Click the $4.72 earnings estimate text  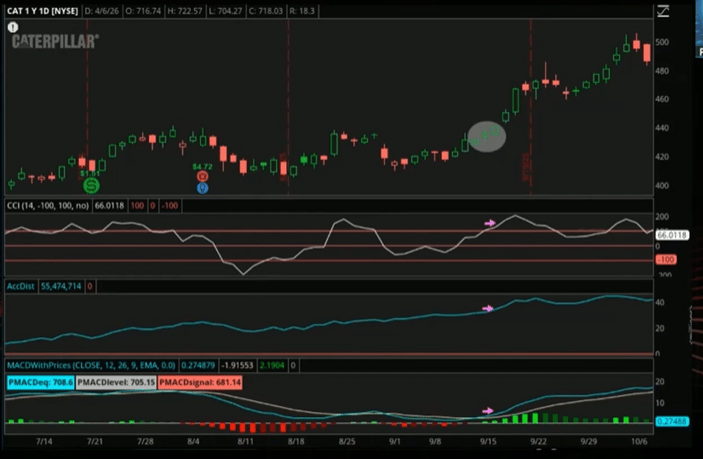(202, 167)
